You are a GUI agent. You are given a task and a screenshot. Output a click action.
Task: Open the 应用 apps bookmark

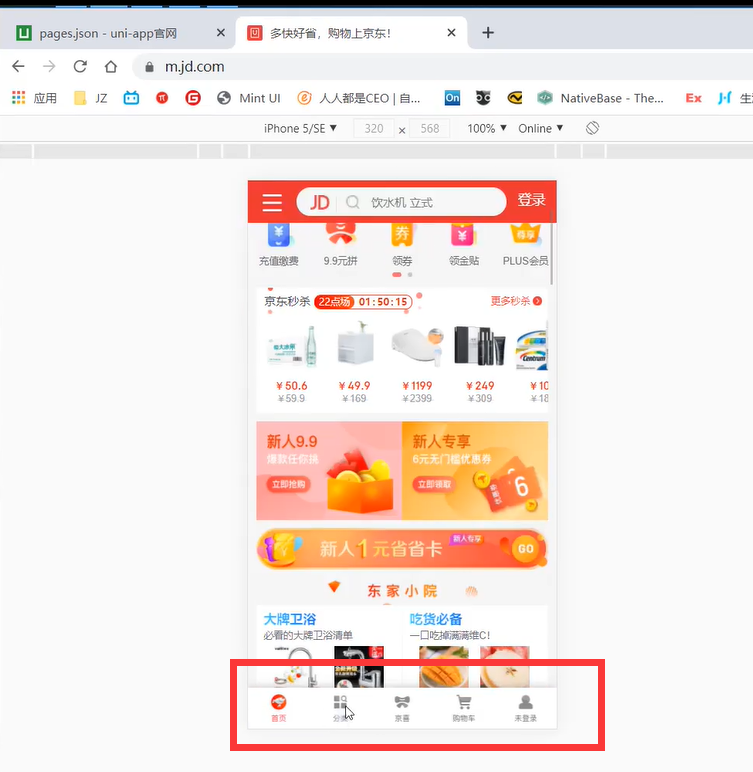tap(34, 98)
